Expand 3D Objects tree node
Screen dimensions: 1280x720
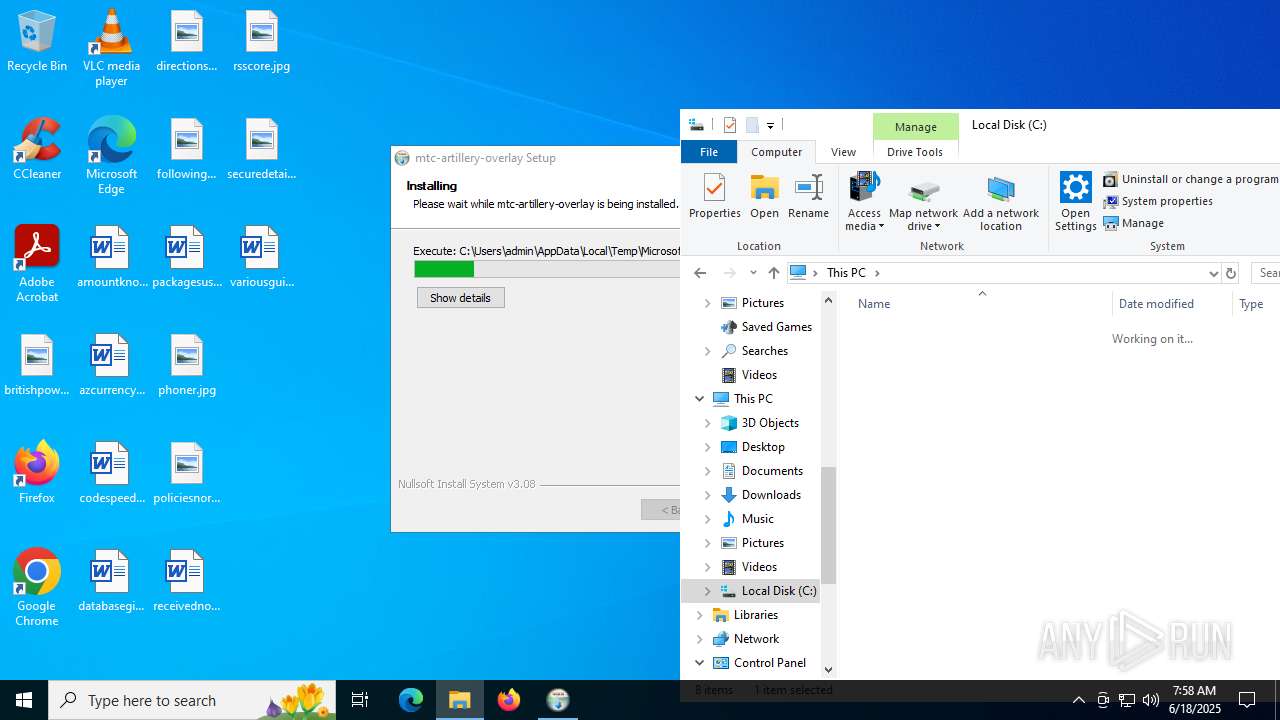coord(708,423)
